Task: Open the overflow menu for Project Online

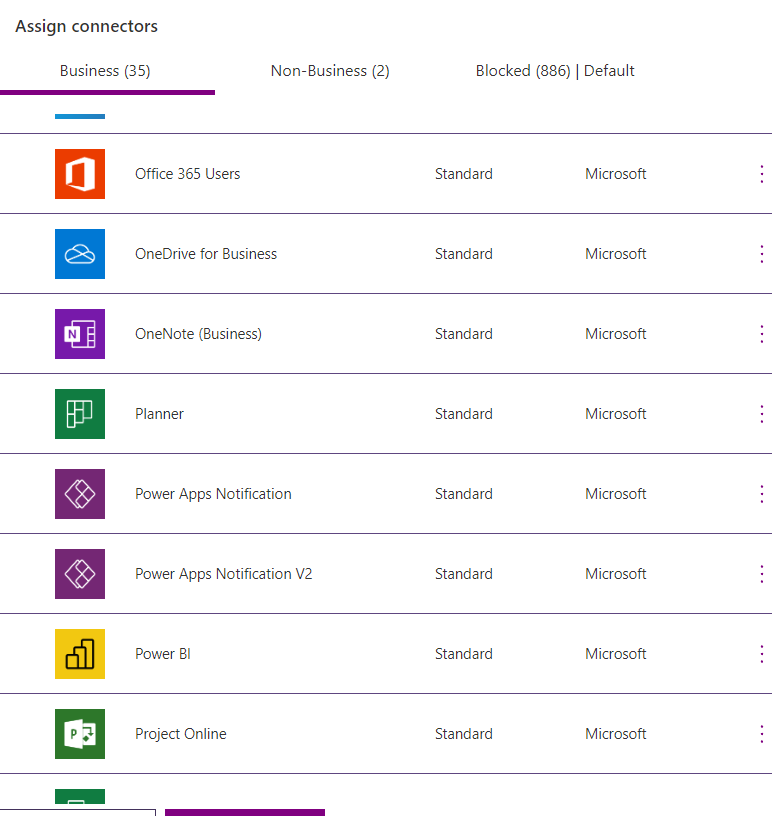Action: (x=762, y=733)
